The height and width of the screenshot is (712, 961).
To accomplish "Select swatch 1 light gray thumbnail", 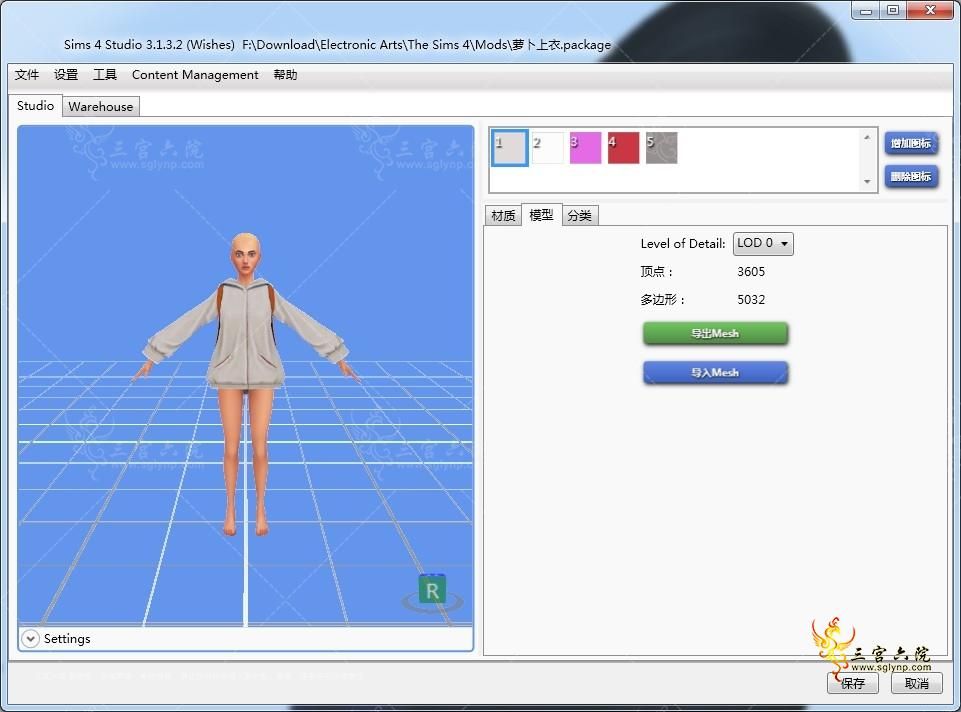I will click(x=510, y=148).
